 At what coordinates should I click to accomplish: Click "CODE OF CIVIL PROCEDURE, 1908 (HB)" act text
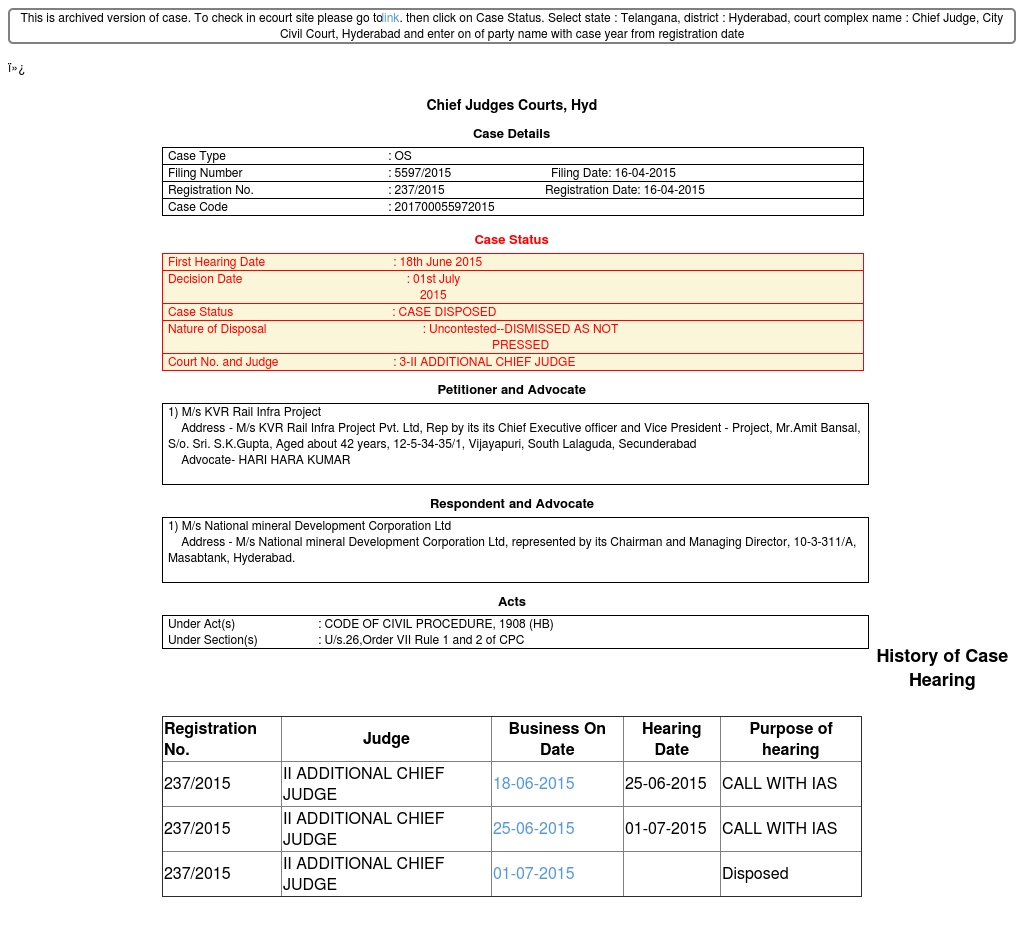[x=438, y=624]
